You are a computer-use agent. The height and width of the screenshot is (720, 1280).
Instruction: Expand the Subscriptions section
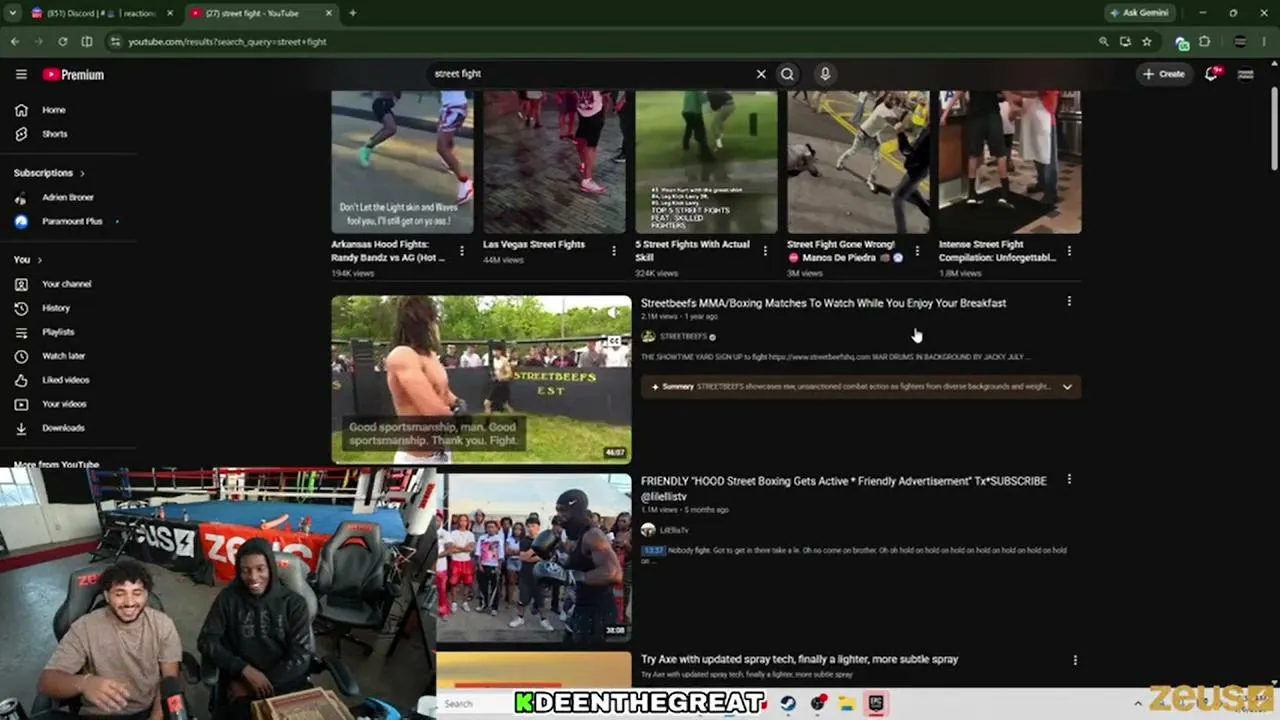(x=49, y=173)
